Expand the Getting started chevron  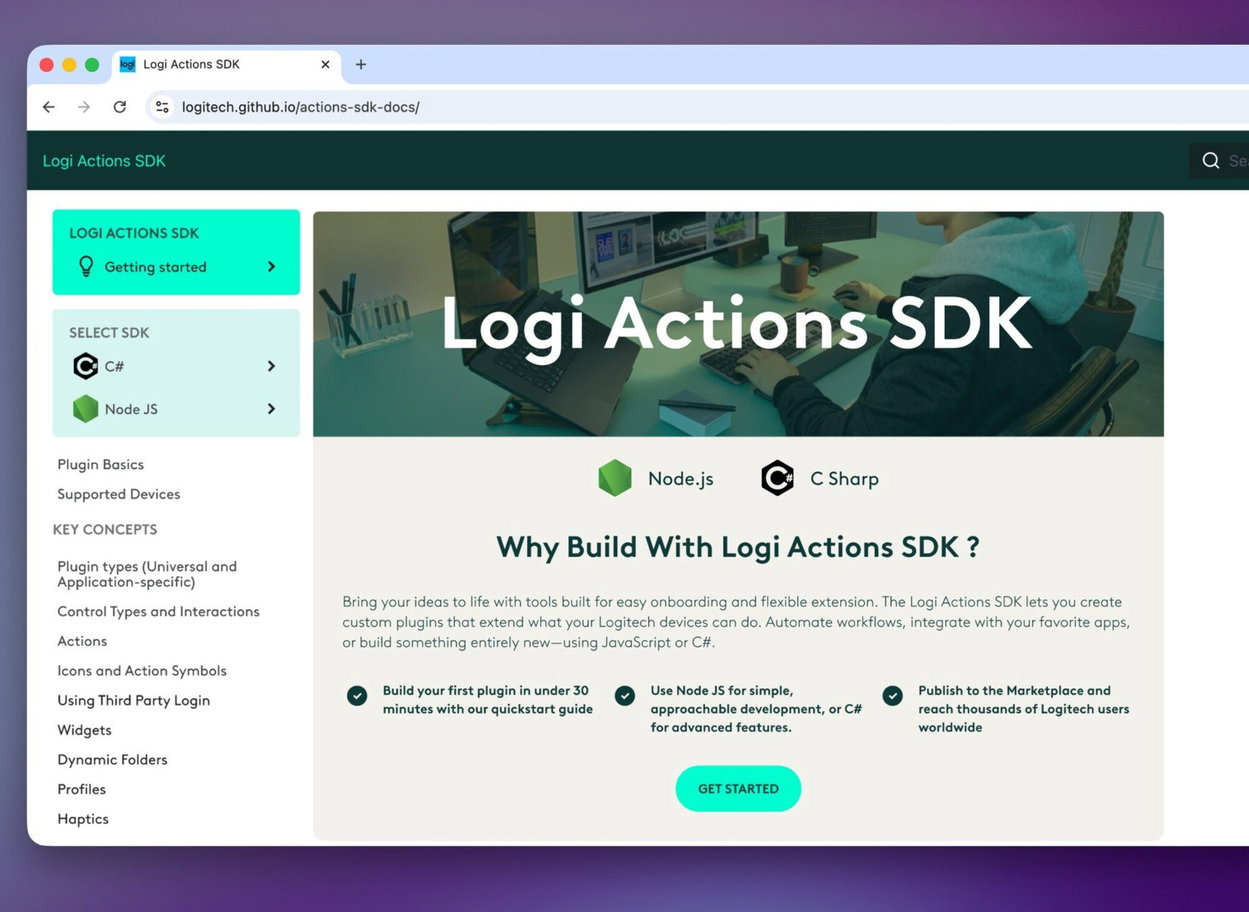(271, 267)
